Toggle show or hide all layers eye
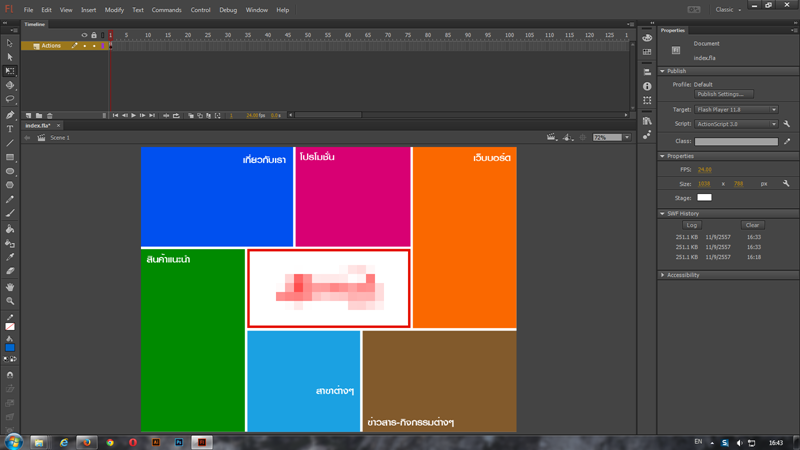Image resolution: width=800 pixels, height=450 pixels. click(84, 35)
